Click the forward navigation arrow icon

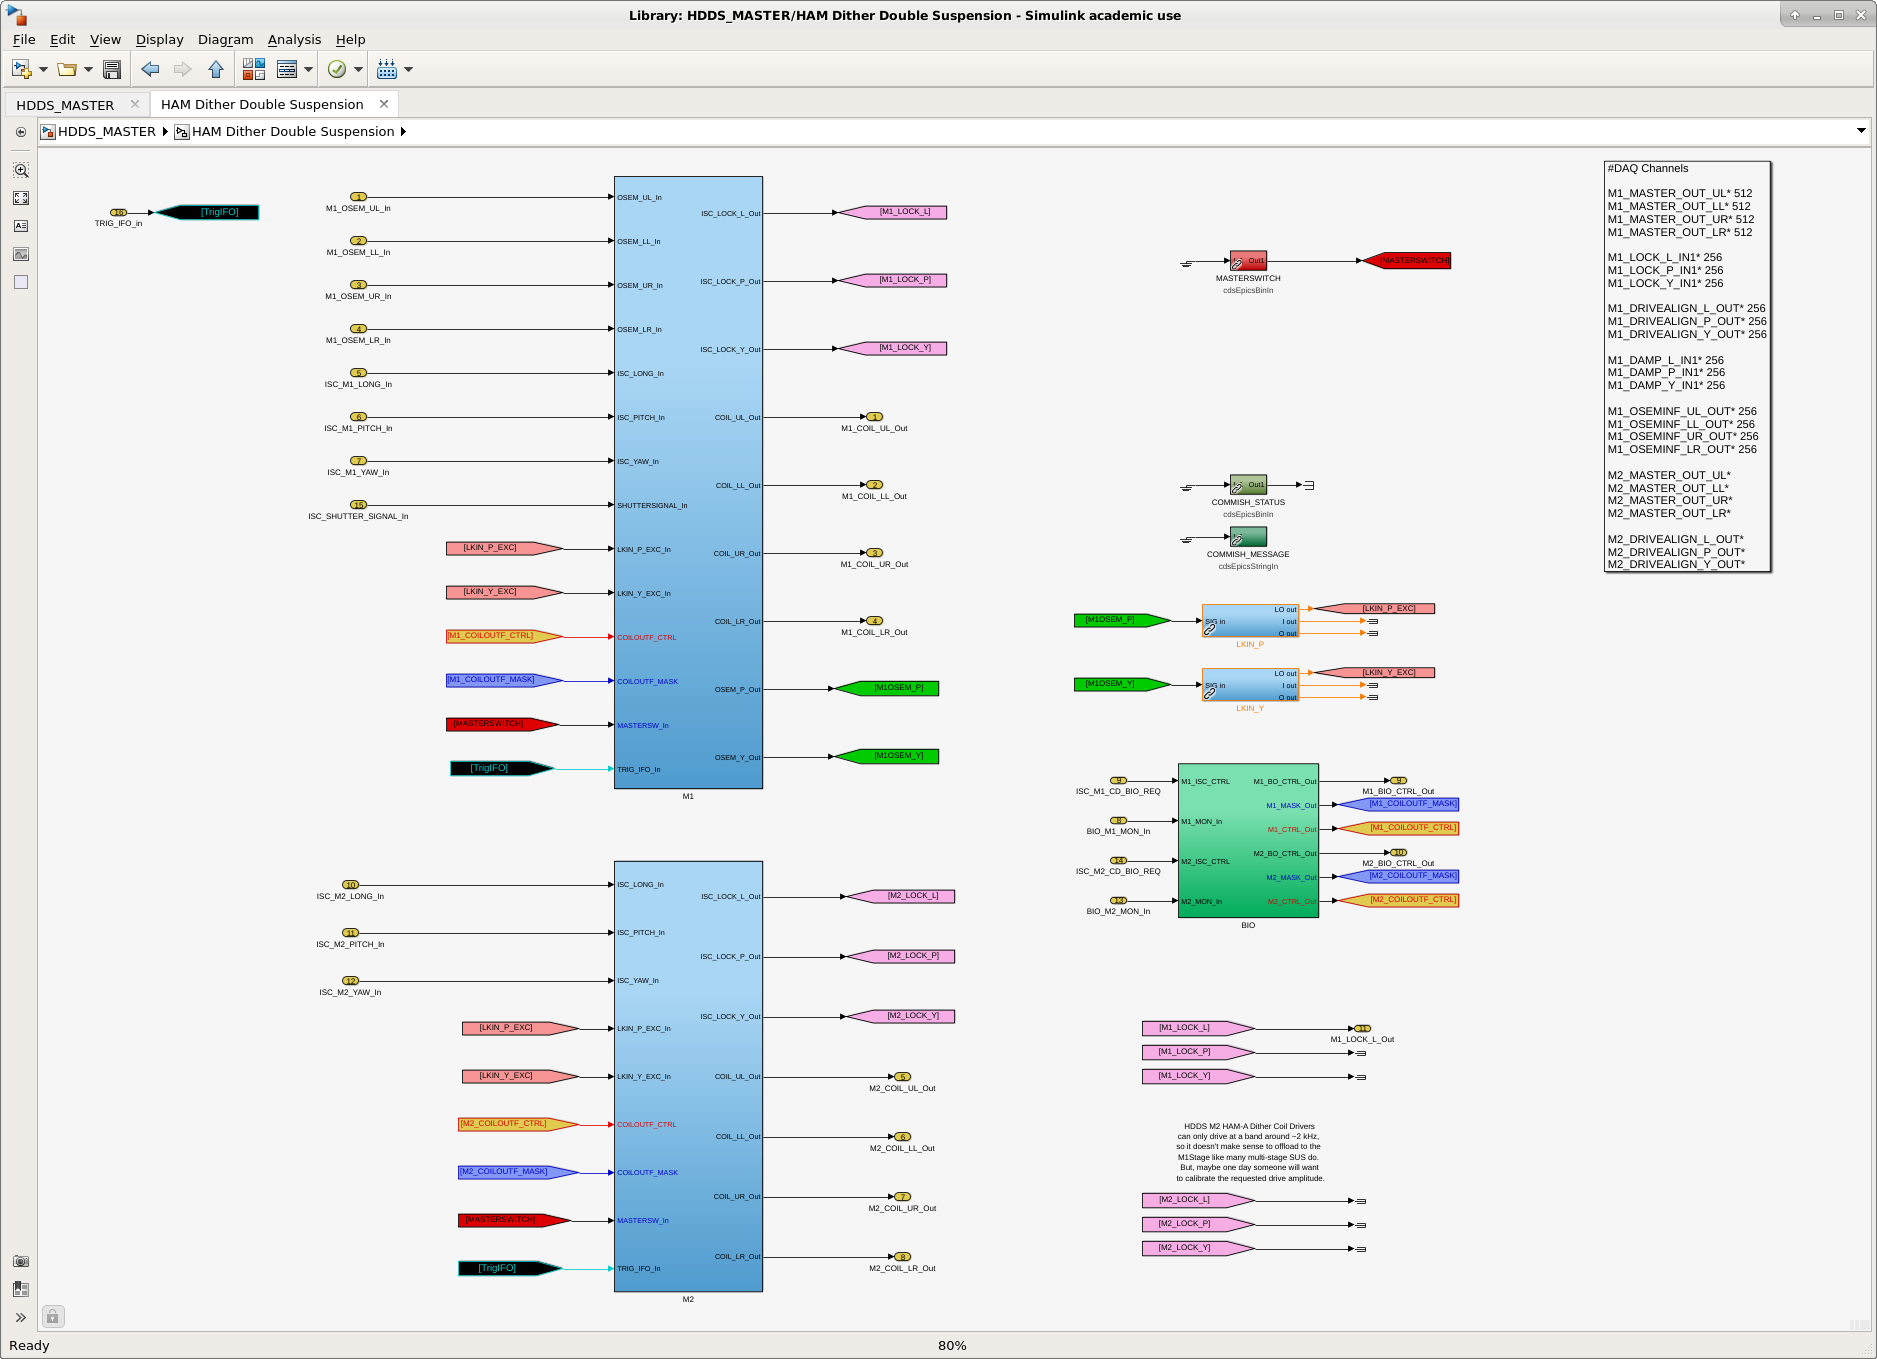pyautogui.click(x=182, y=69)
